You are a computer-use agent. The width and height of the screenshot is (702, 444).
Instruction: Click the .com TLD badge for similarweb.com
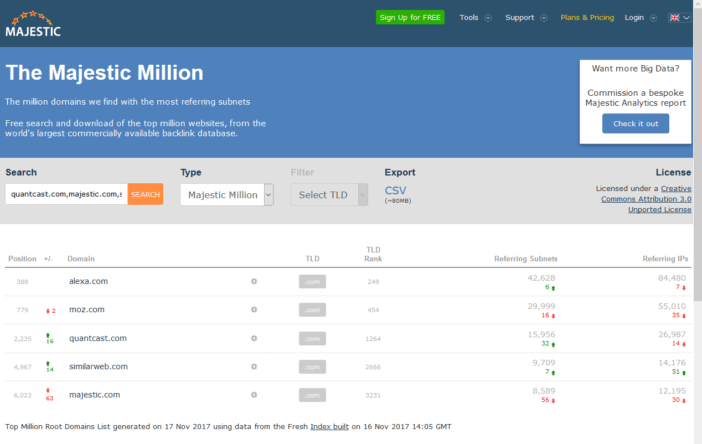click(x=312, y=367)
